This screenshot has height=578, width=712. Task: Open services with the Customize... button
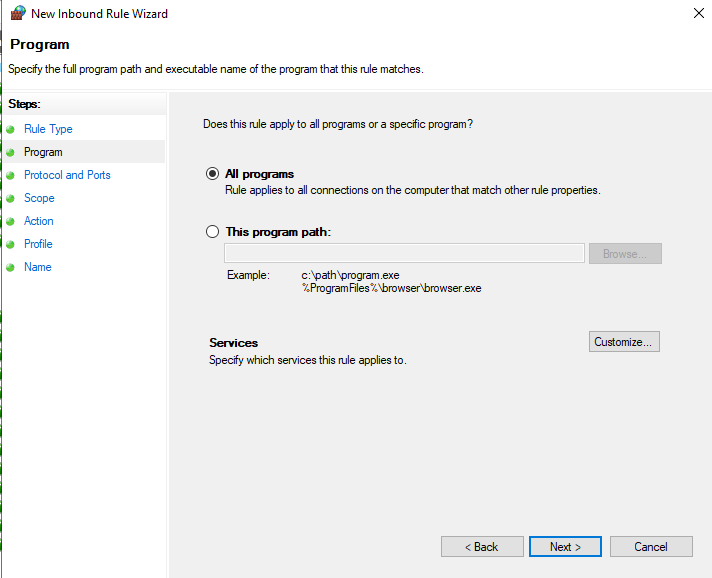pos(624,342)
